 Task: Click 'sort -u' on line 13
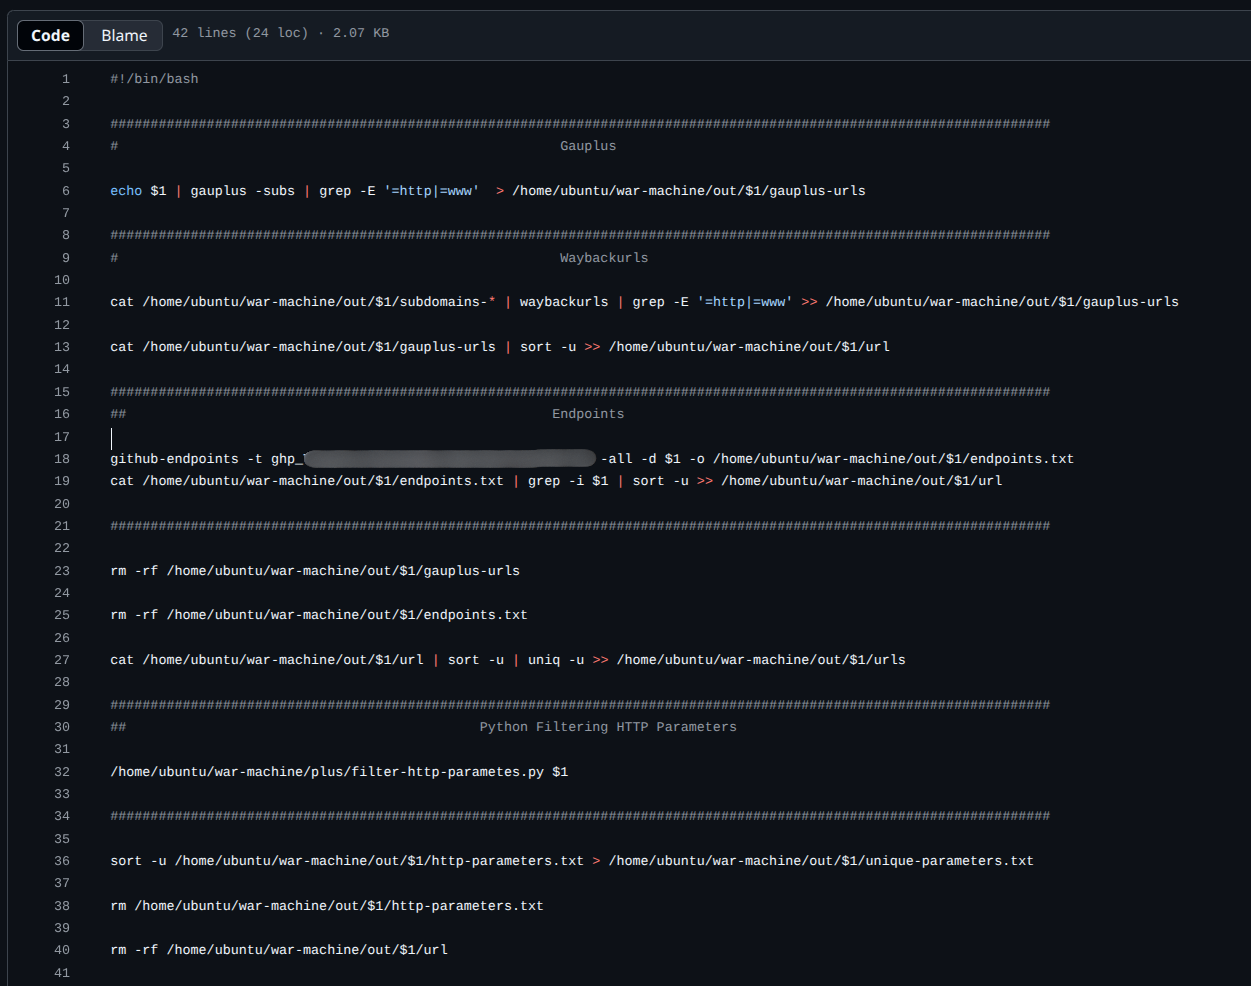click(548, 347)
